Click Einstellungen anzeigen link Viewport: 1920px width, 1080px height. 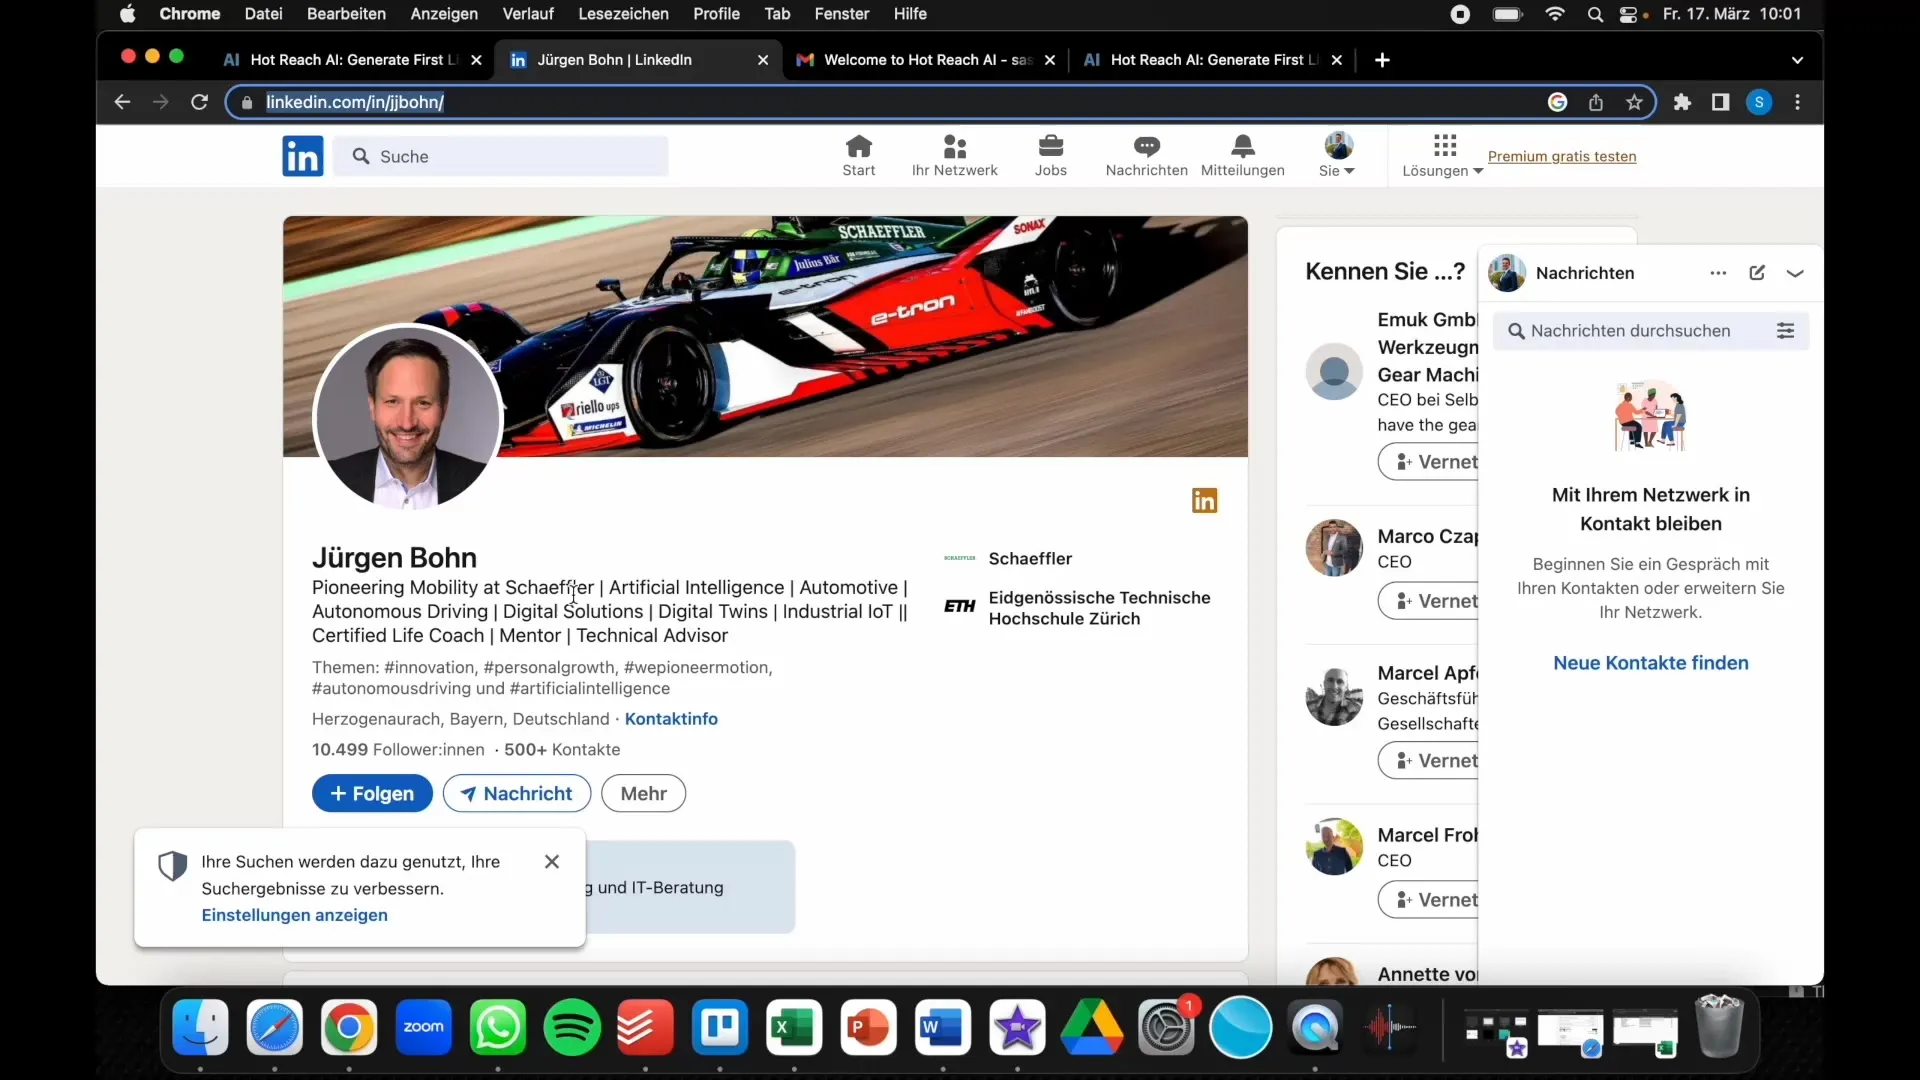pyautogui.click(x=294, y=915)
